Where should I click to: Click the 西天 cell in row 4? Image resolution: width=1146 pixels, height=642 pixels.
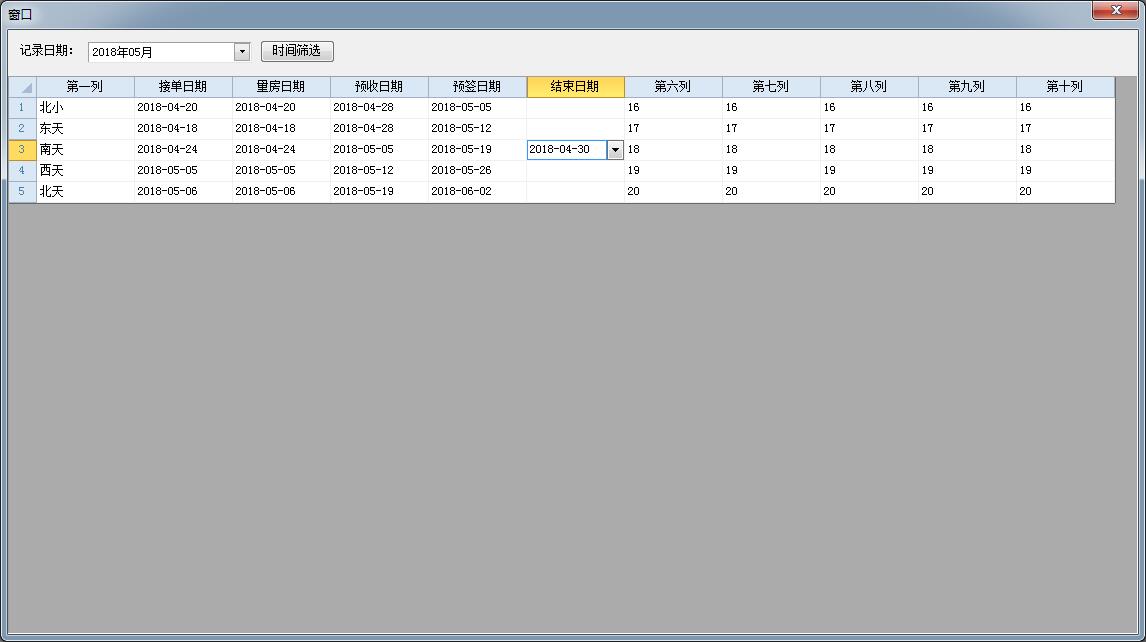click(x=85, y=170)
